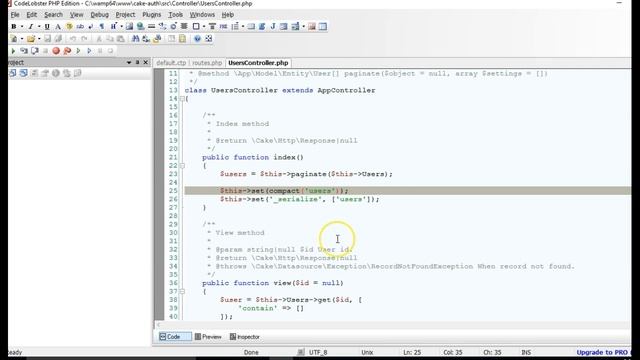Open a file with the folder icon

(31, 39)
